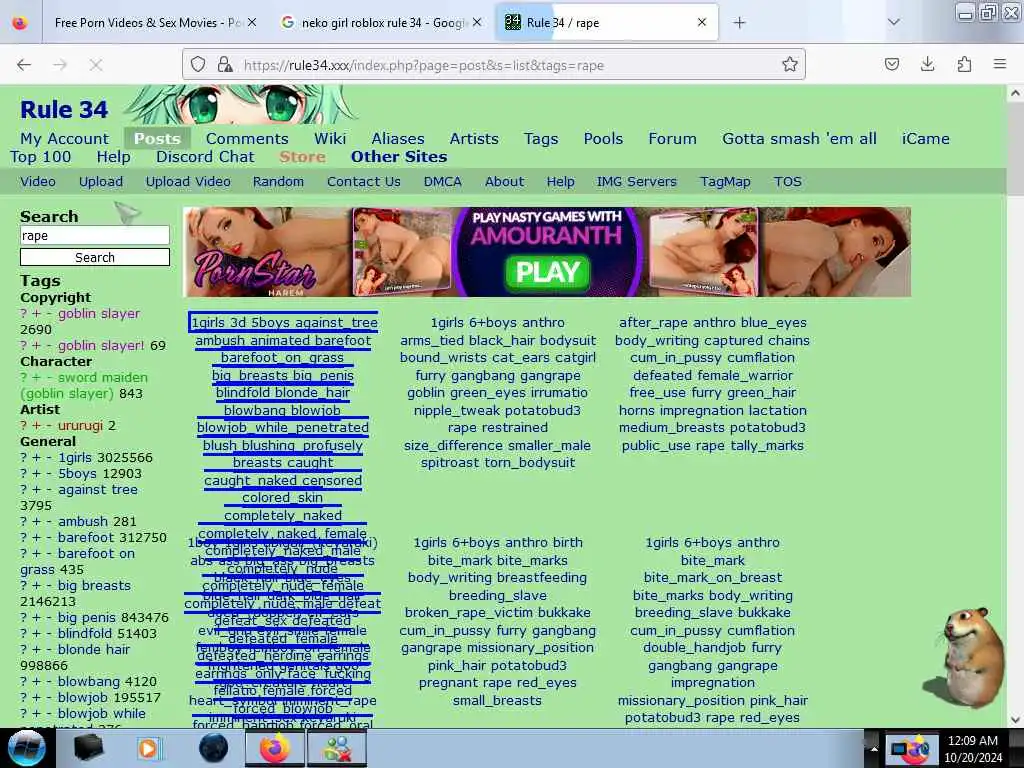Viewport: 1024px width, 768px height.
Task: Click the green PLAY button in banner ad
Action: (547, 272)
